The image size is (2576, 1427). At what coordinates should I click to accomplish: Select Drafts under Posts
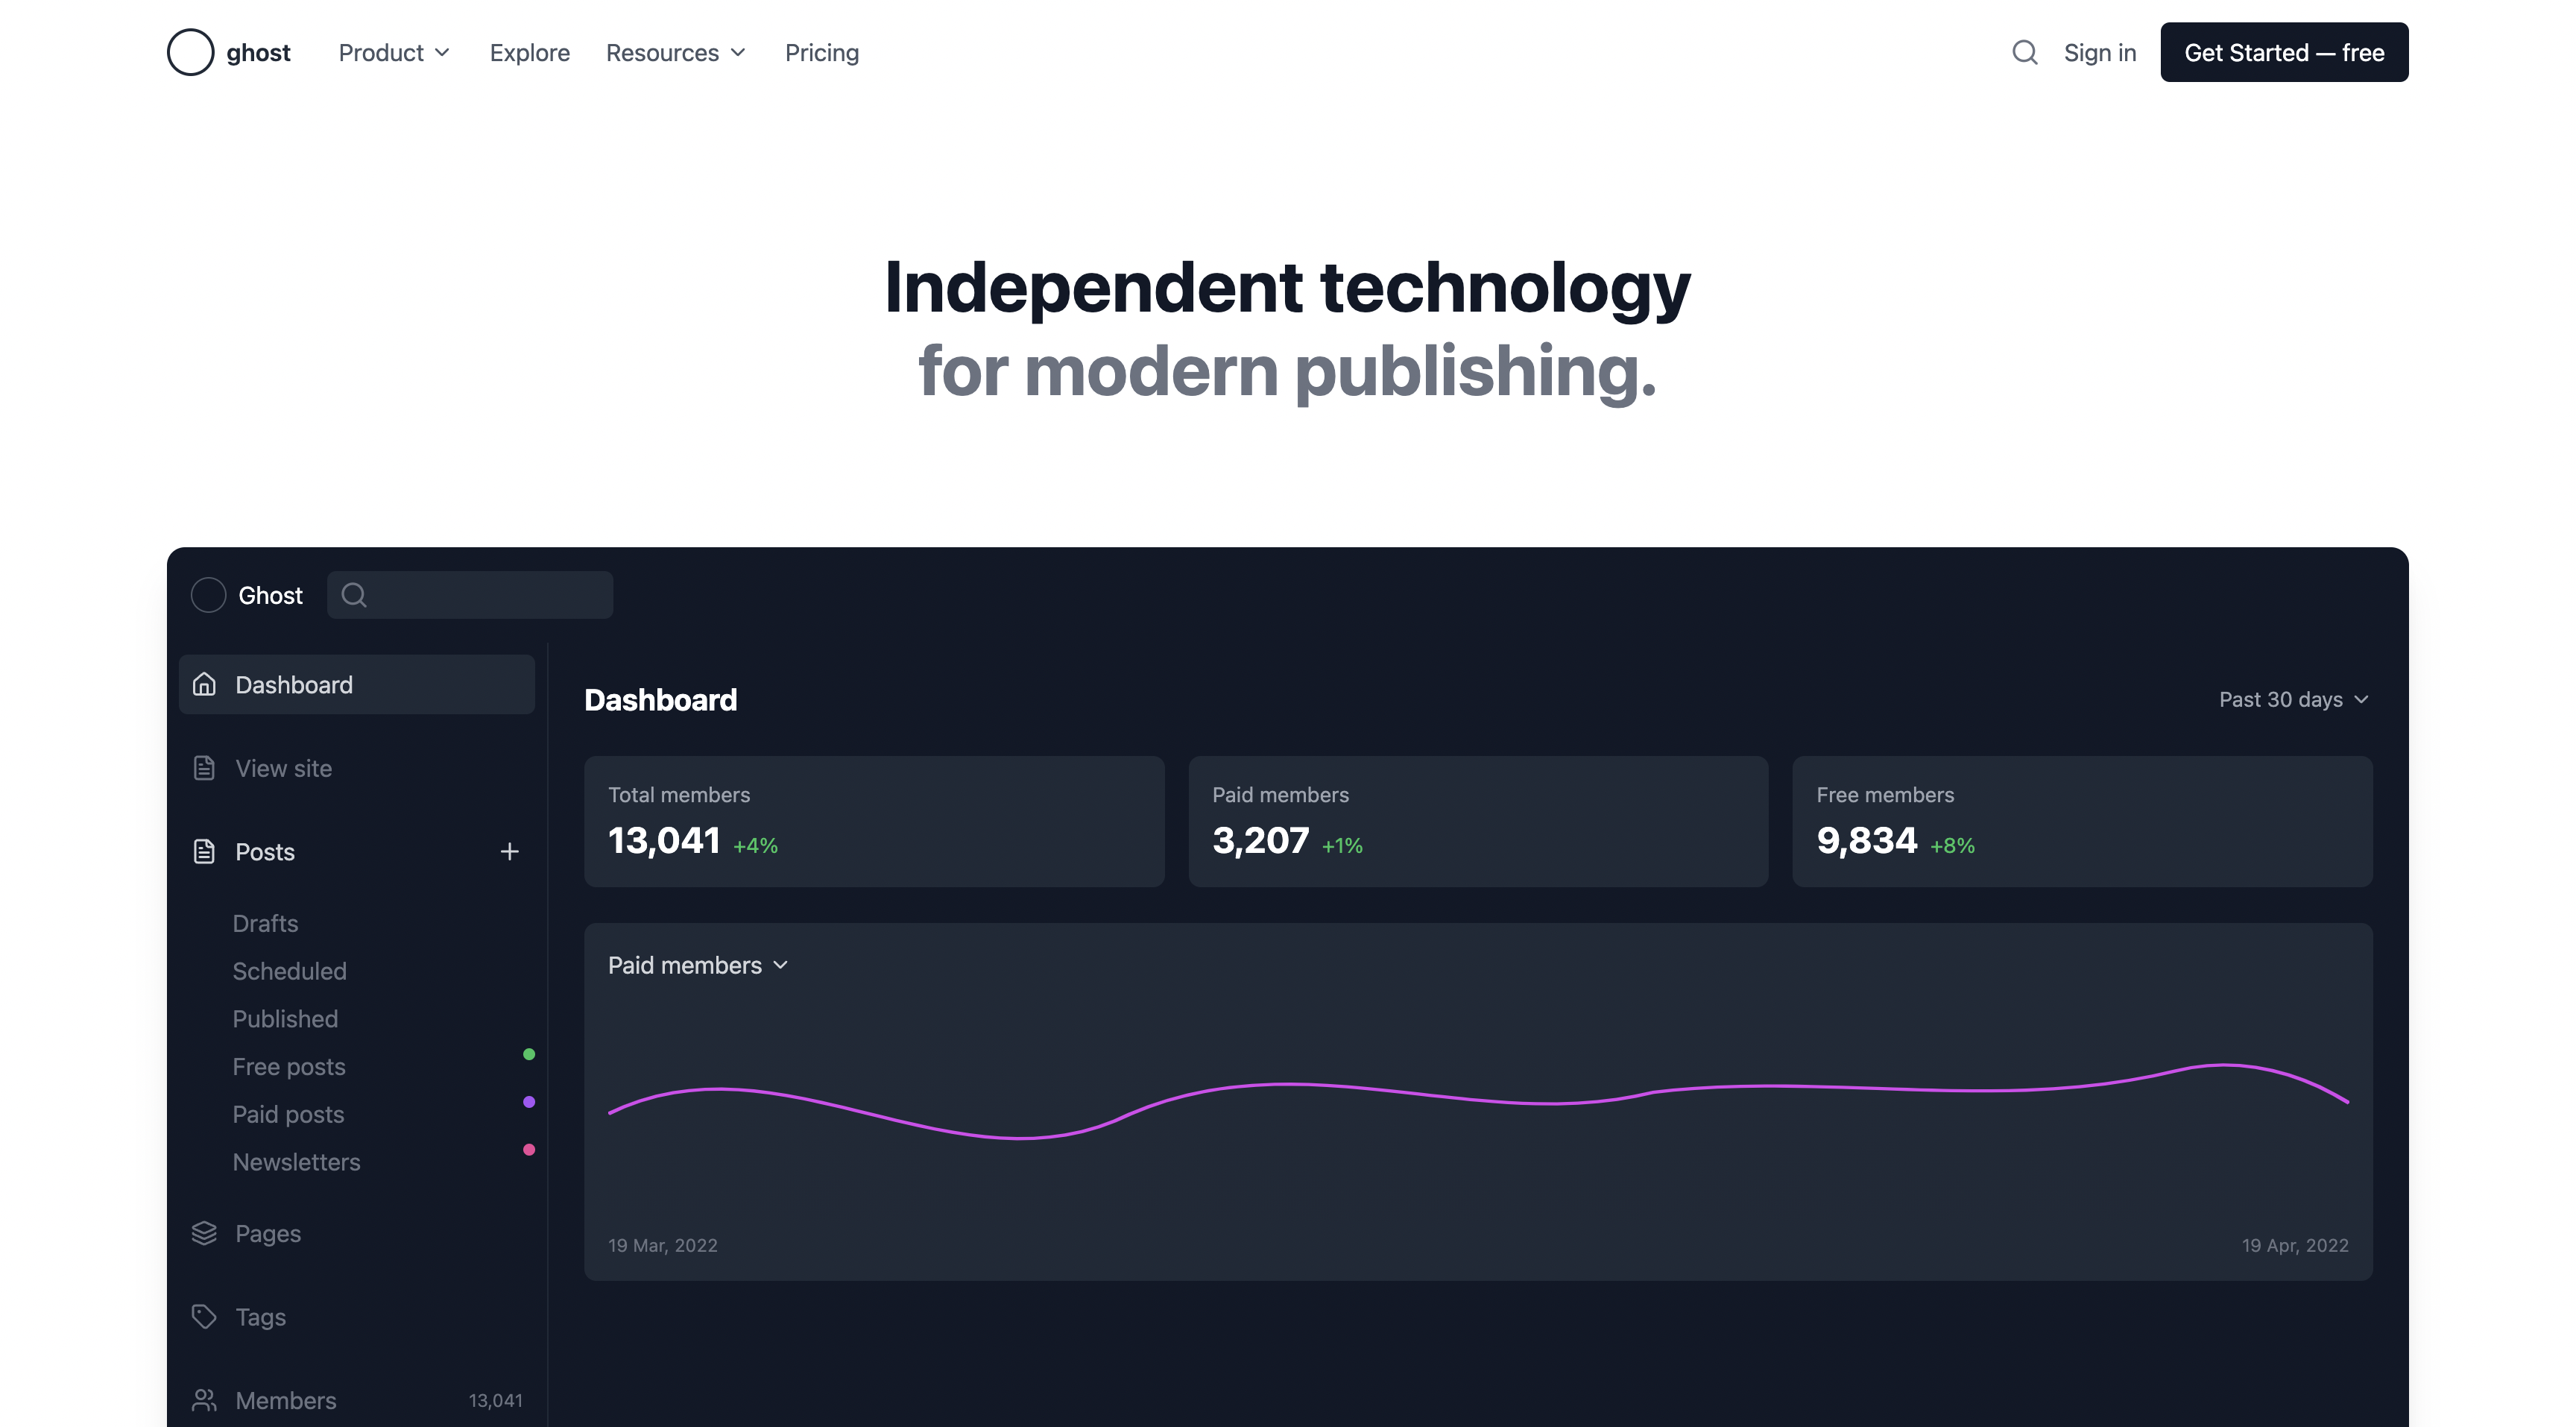click(265, 923)
